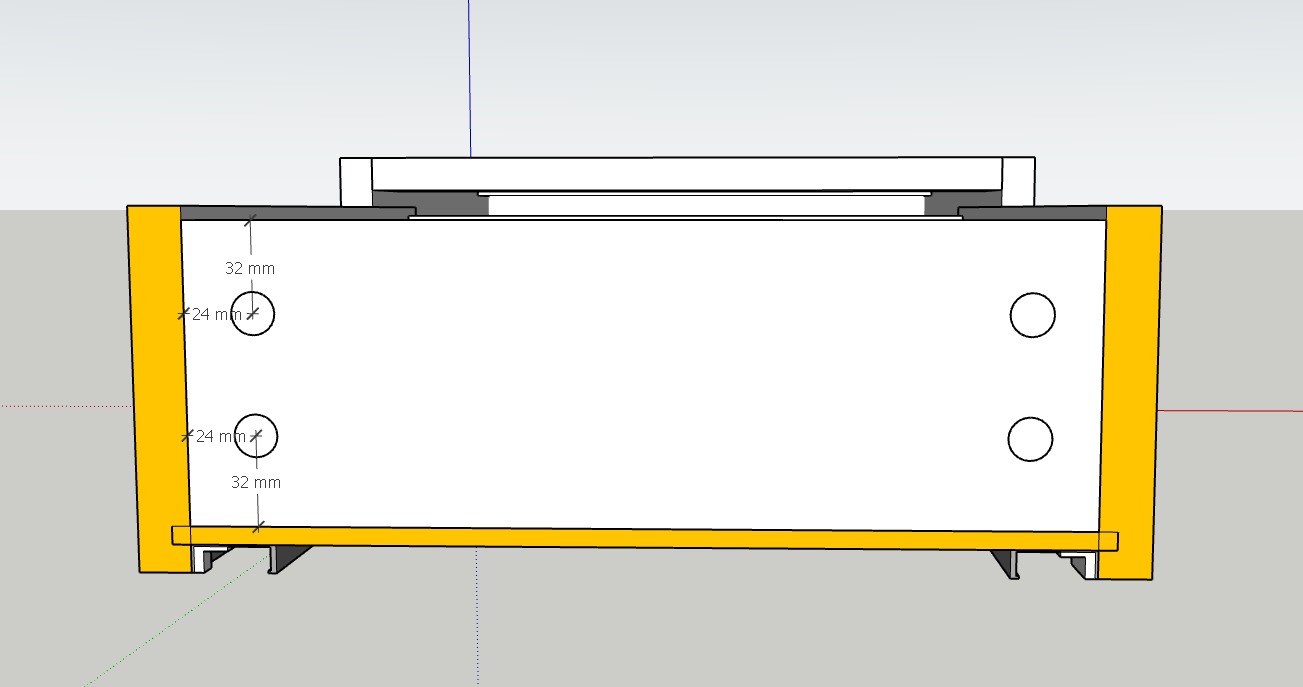Click the yellow bottom panel edge strip

coord(640,538)
